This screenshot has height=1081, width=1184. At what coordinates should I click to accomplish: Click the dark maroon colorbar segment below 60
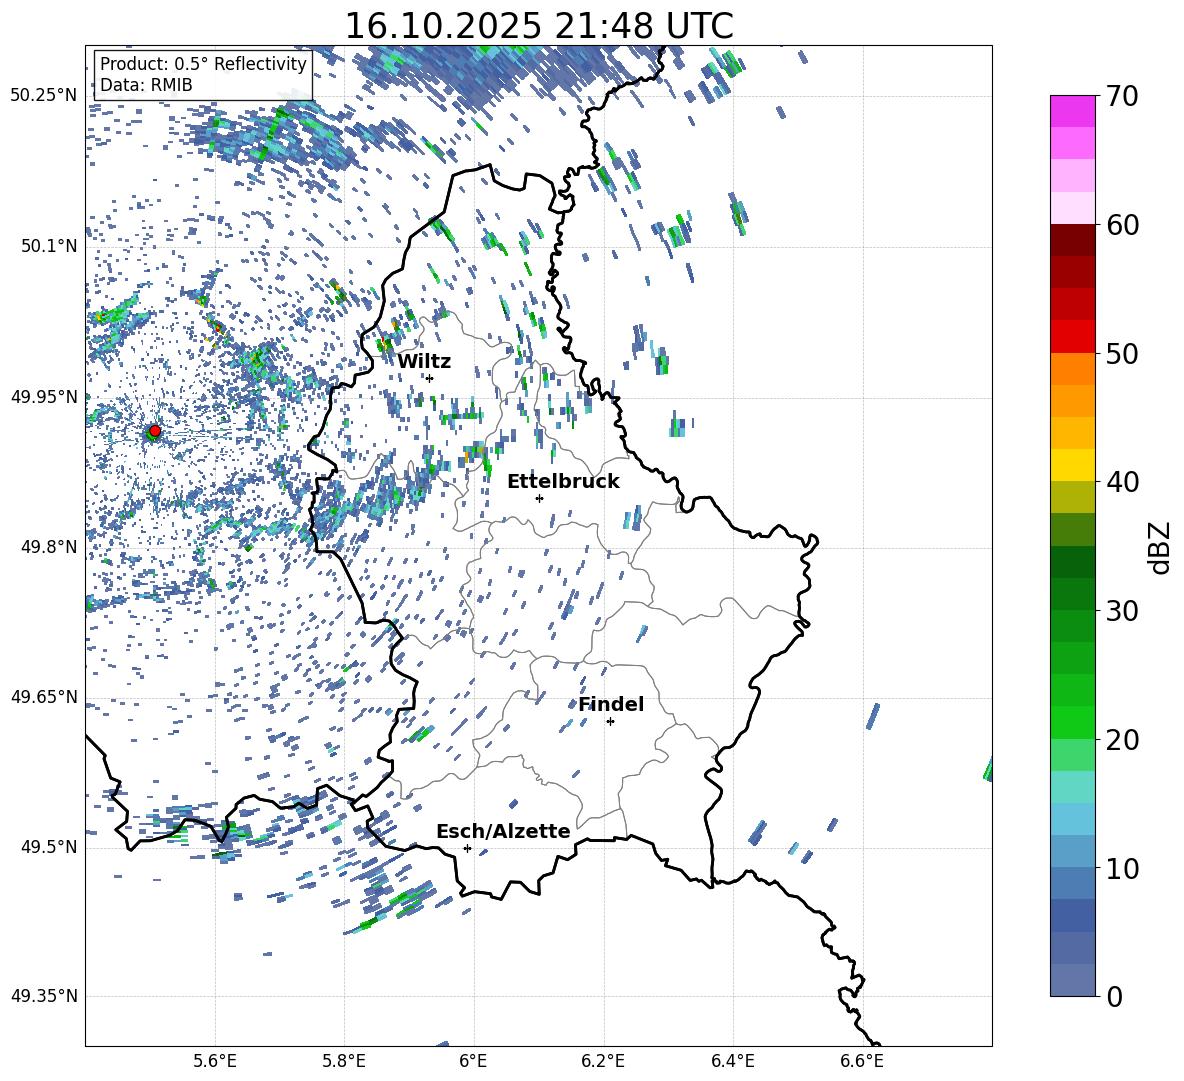click(1072, 240)
